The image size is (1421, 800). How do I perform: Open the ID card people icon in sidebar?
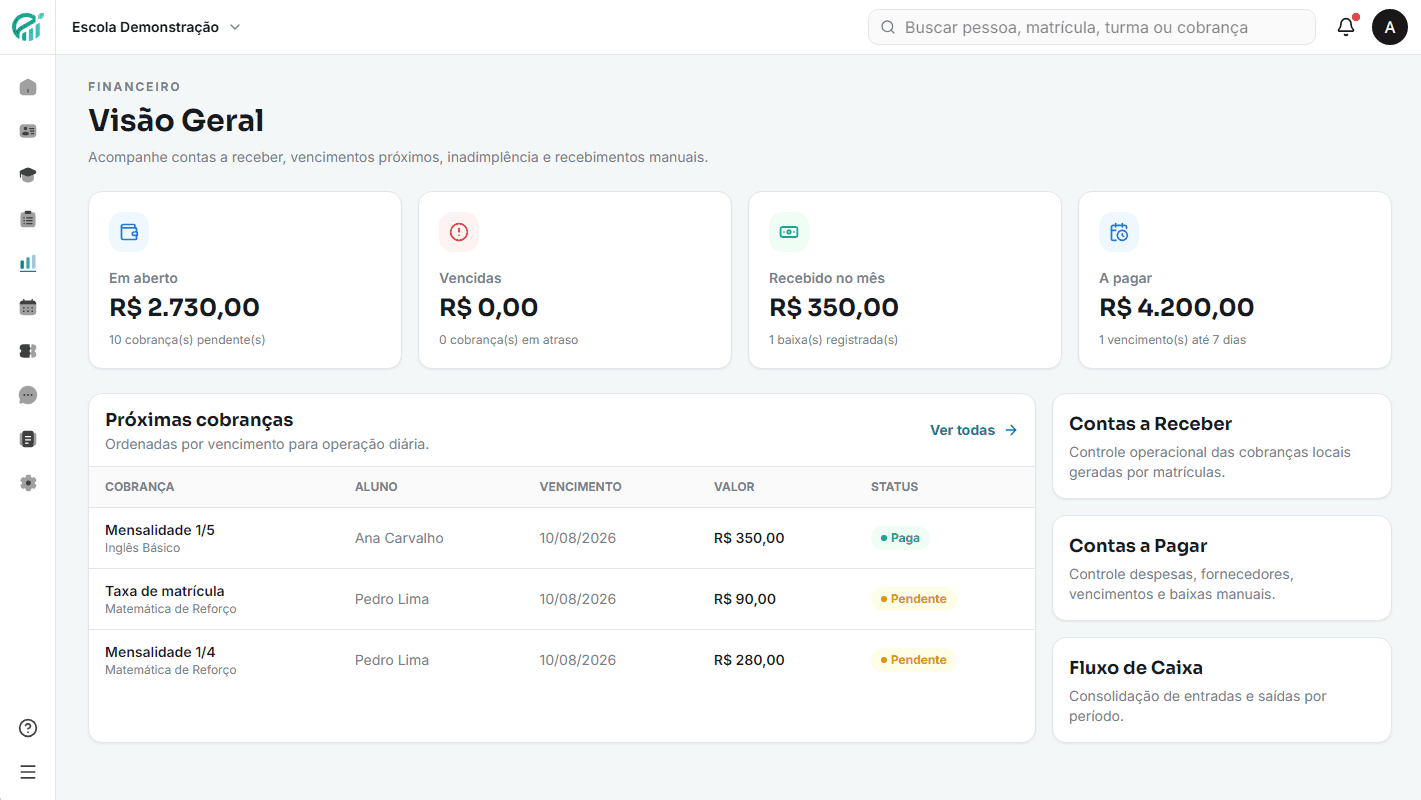[x=28, y=131]
